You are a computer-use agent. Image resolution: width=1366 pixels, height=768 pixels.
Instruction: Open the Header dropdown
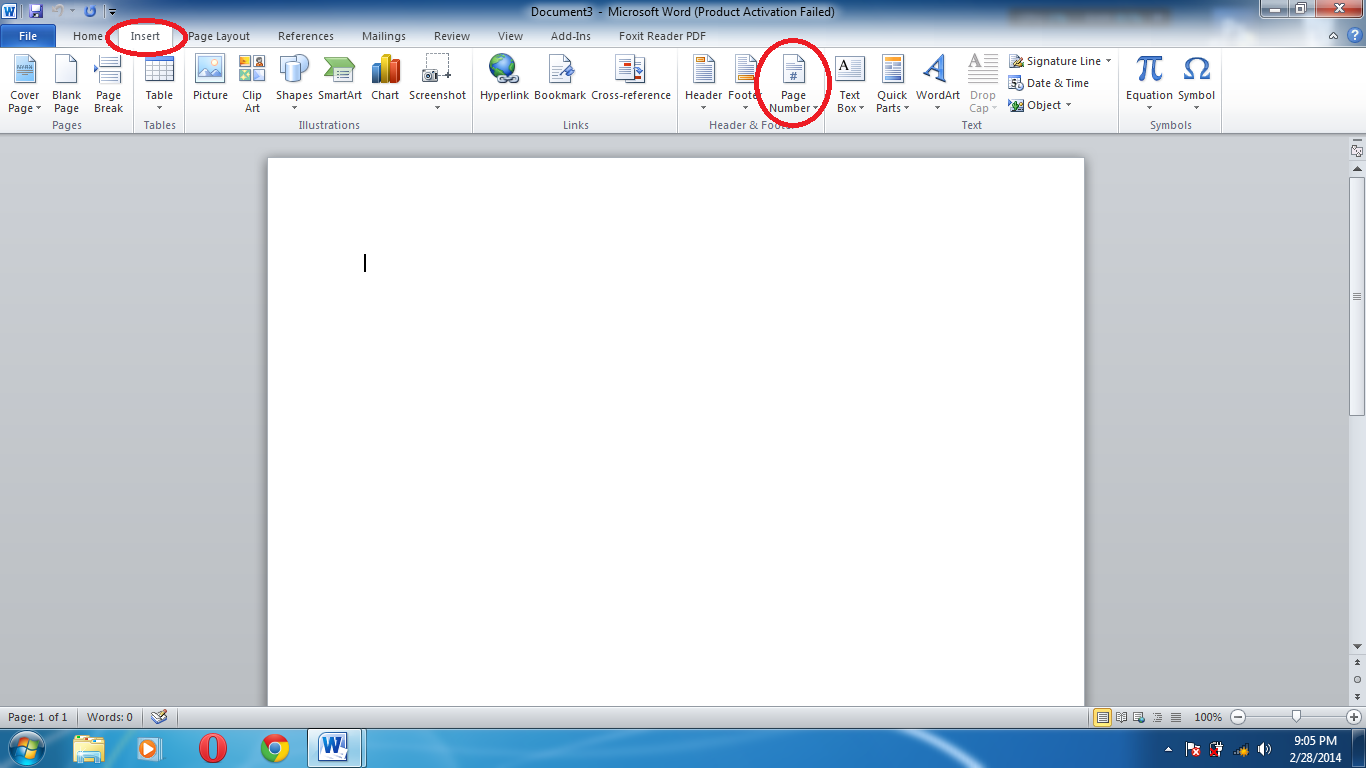(703, 84)
